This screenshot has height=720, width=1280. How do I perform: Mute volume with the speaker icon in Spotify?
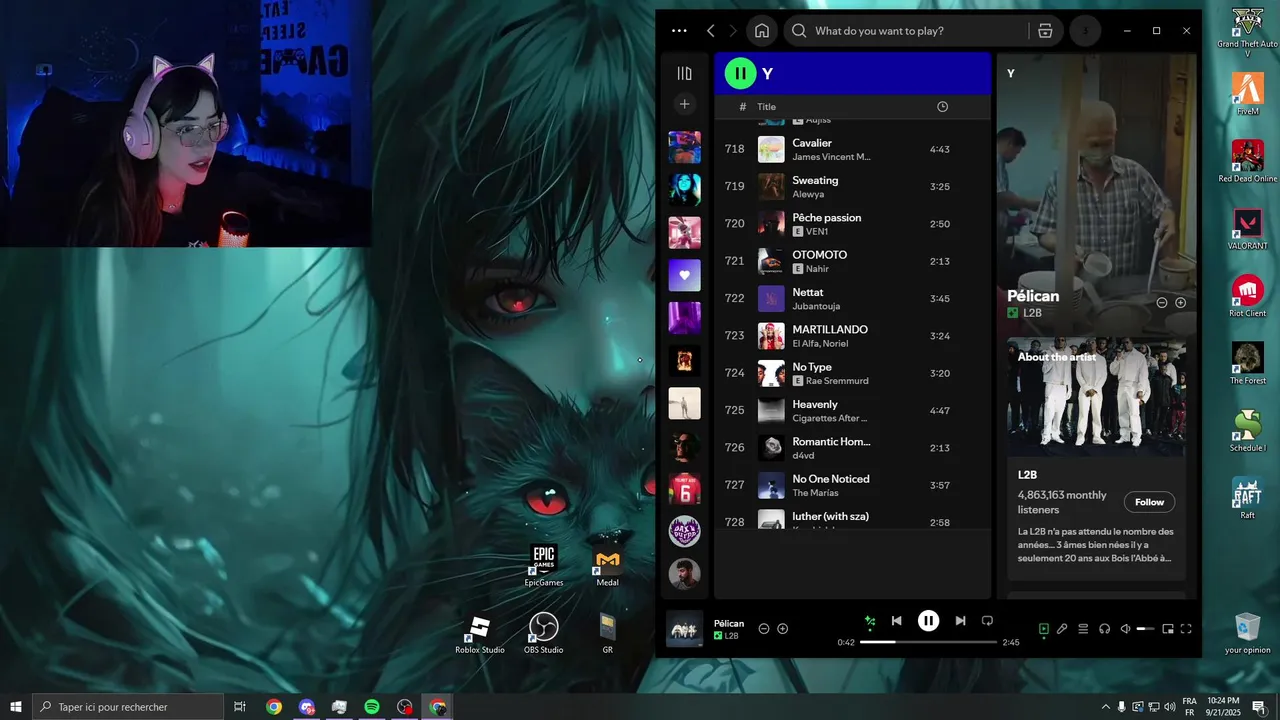1125,629
